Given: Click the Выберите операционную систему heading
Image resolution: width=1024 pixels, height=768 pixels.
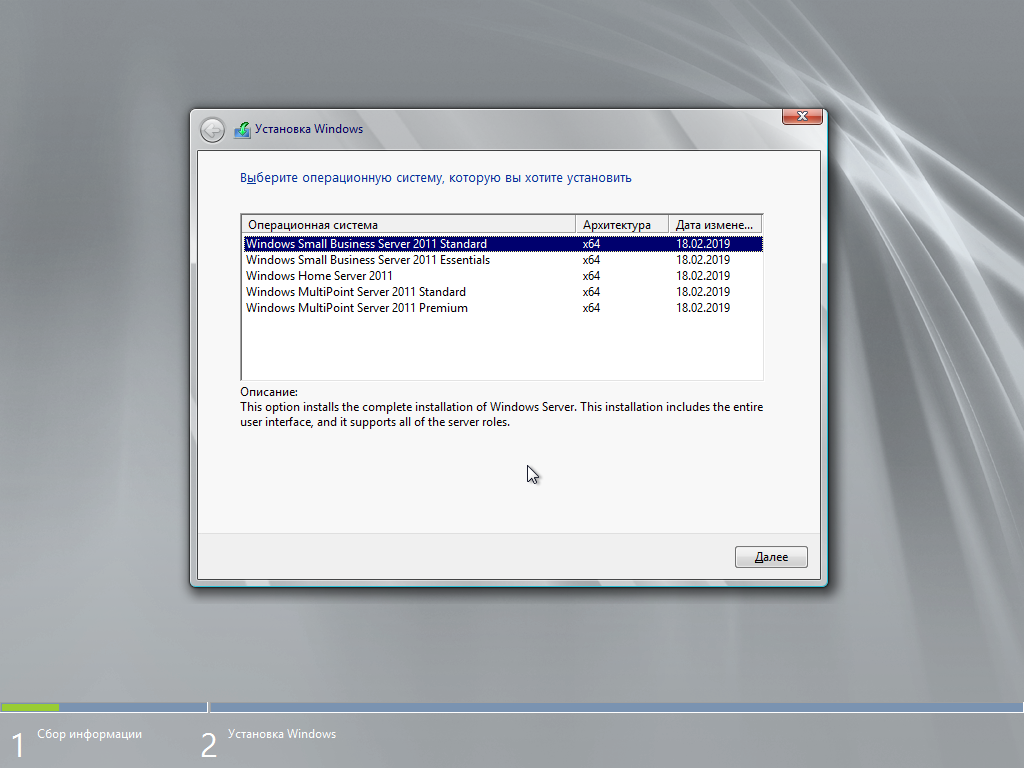Looking at the screenshot, I should (x=436, y=178).
